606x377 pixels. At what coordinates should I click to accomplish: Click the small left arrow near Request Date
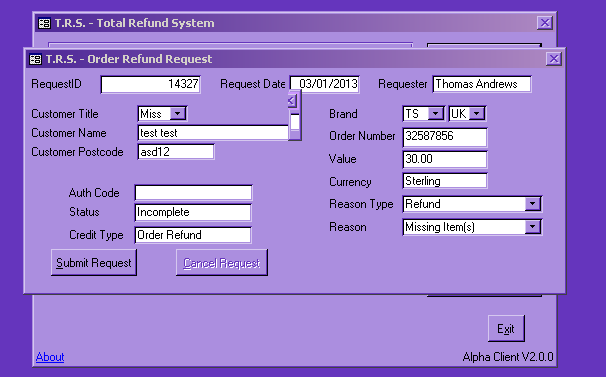[x=293, y=101]
